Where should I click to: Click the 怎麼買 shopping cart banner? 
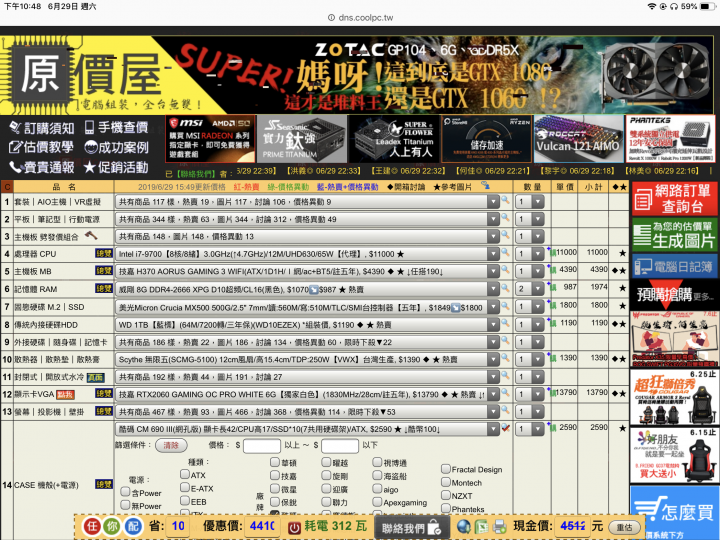674,512
